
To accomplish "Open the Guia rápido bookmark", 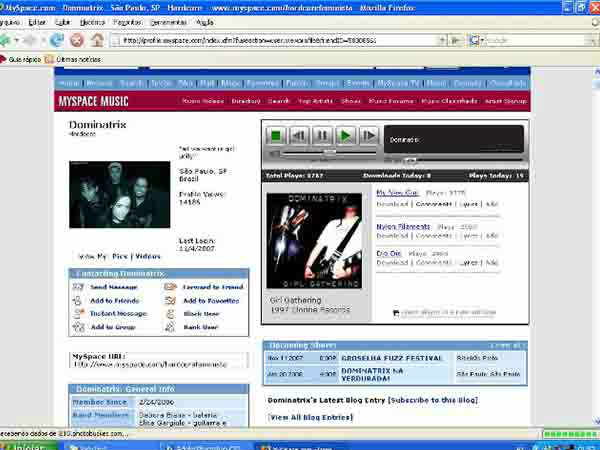I will (x=21, y=59).
